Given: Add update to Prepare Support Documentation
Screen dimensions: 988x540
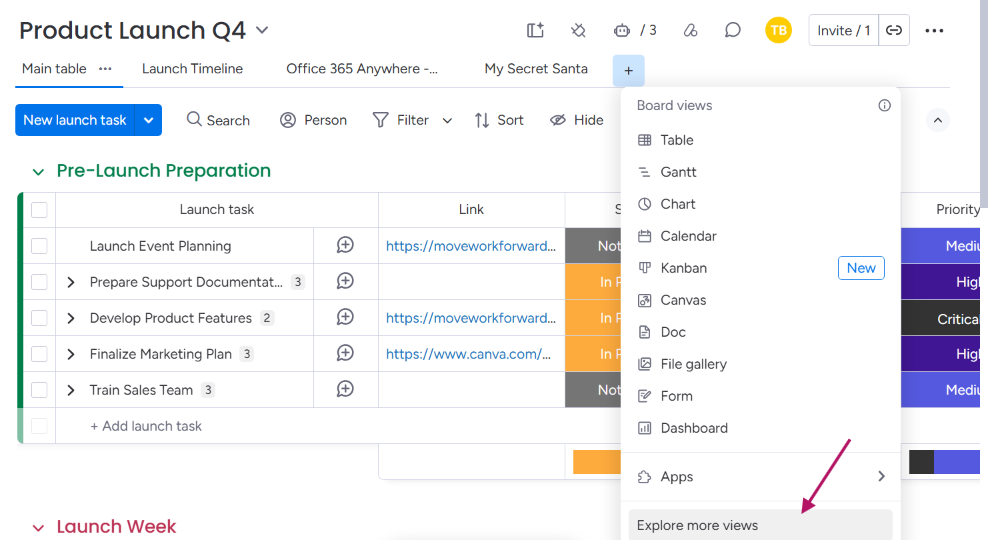Looking at the screenshot, I should pyautogui.click(x=345, y=281).
